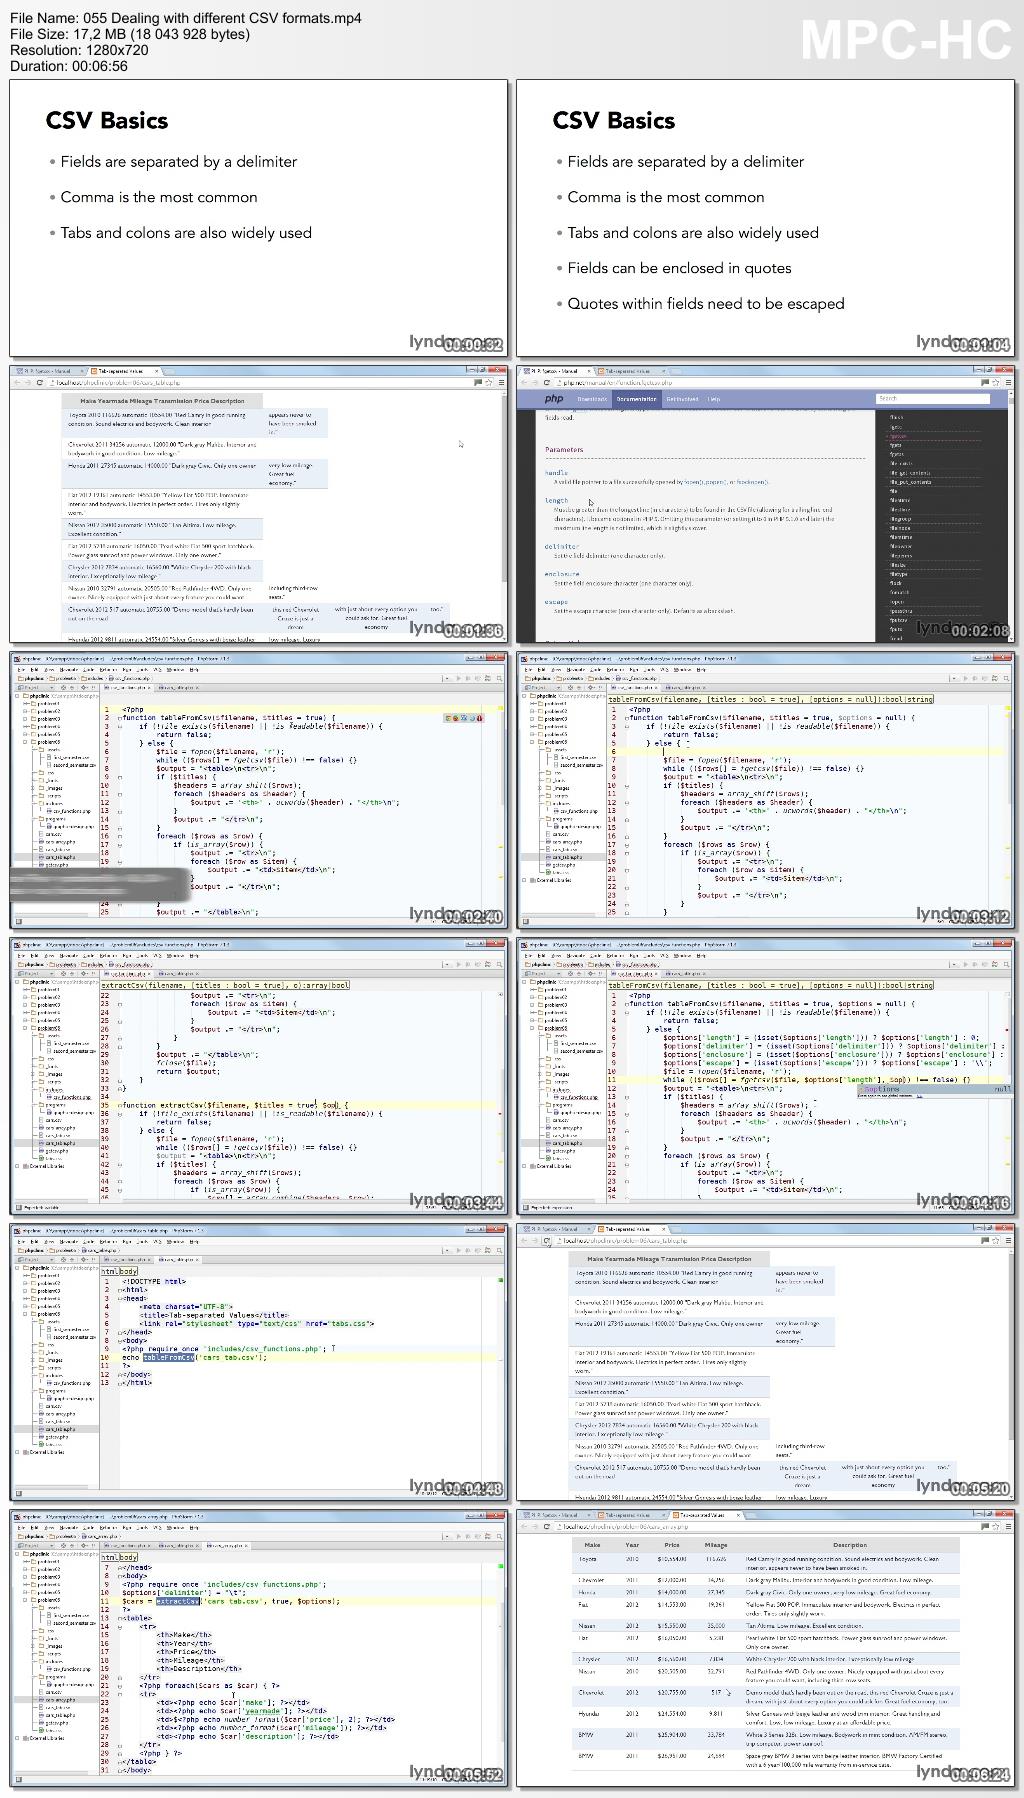Screen dimensions: 1024x1798
Task: Click the 'delimiter' parameter name
Action: [x=561, y=547]
